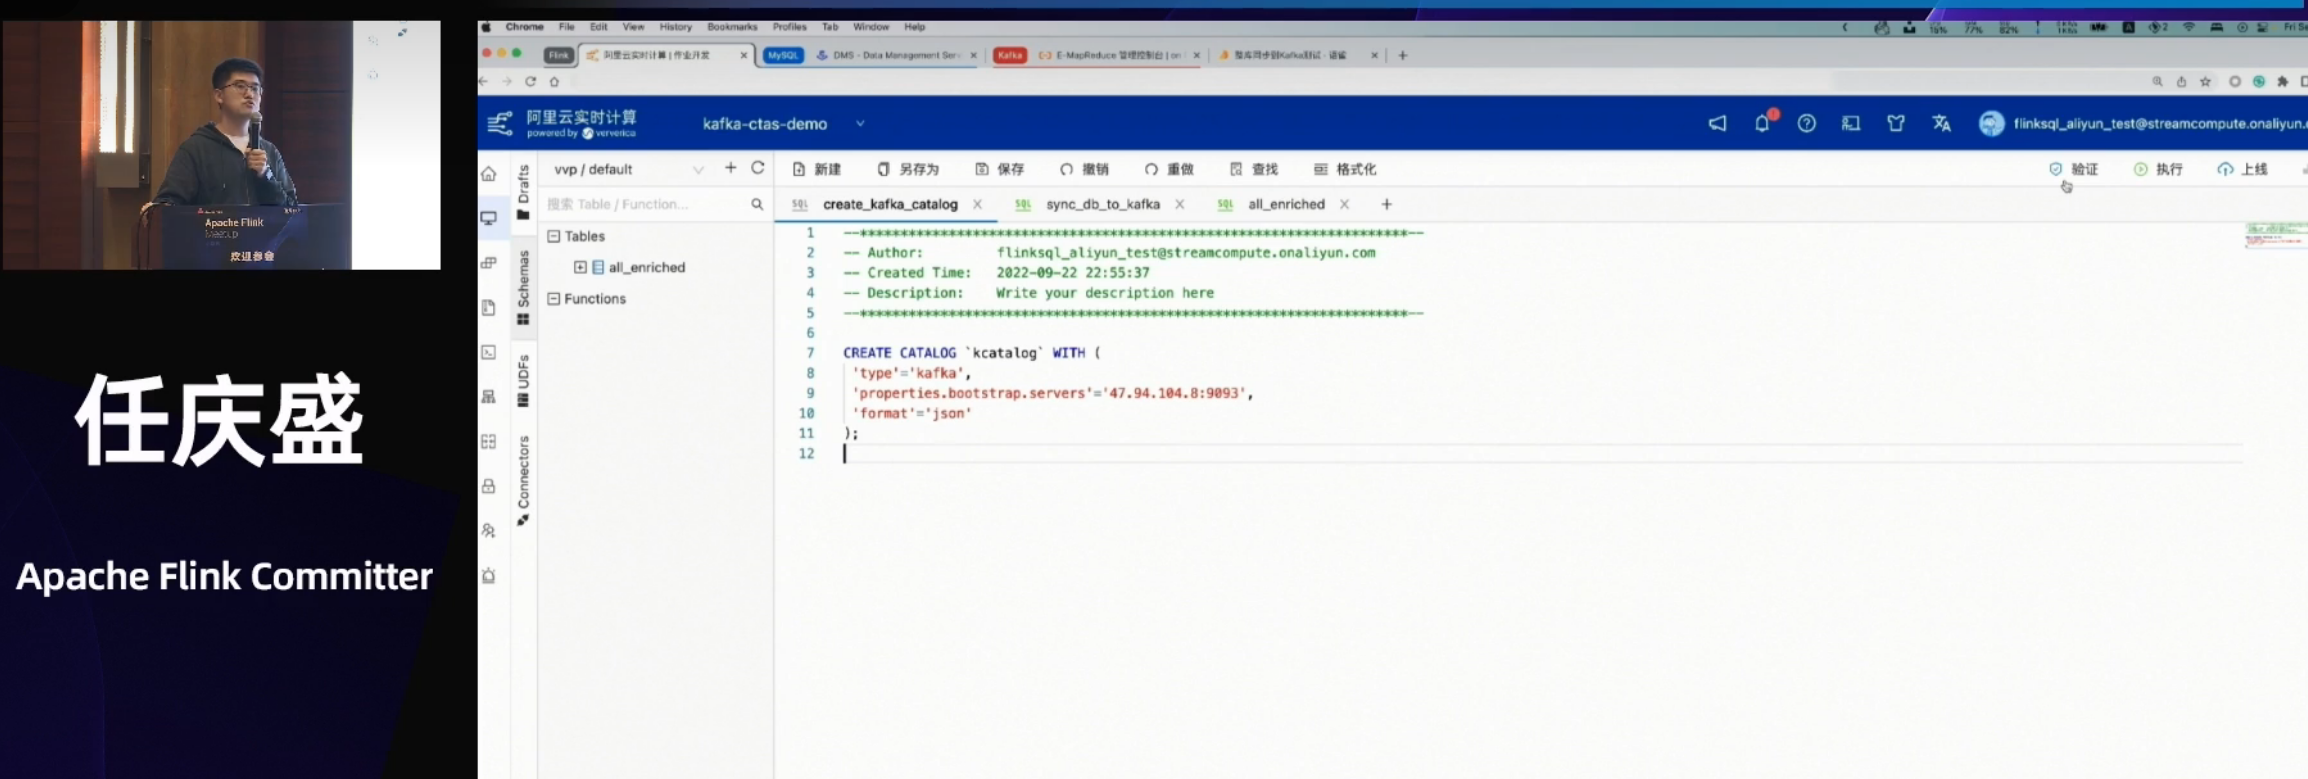Close the sync_db_to_kafka editor tab
The height and width of the screenshot is (779, 2308).
(1180, 204)
